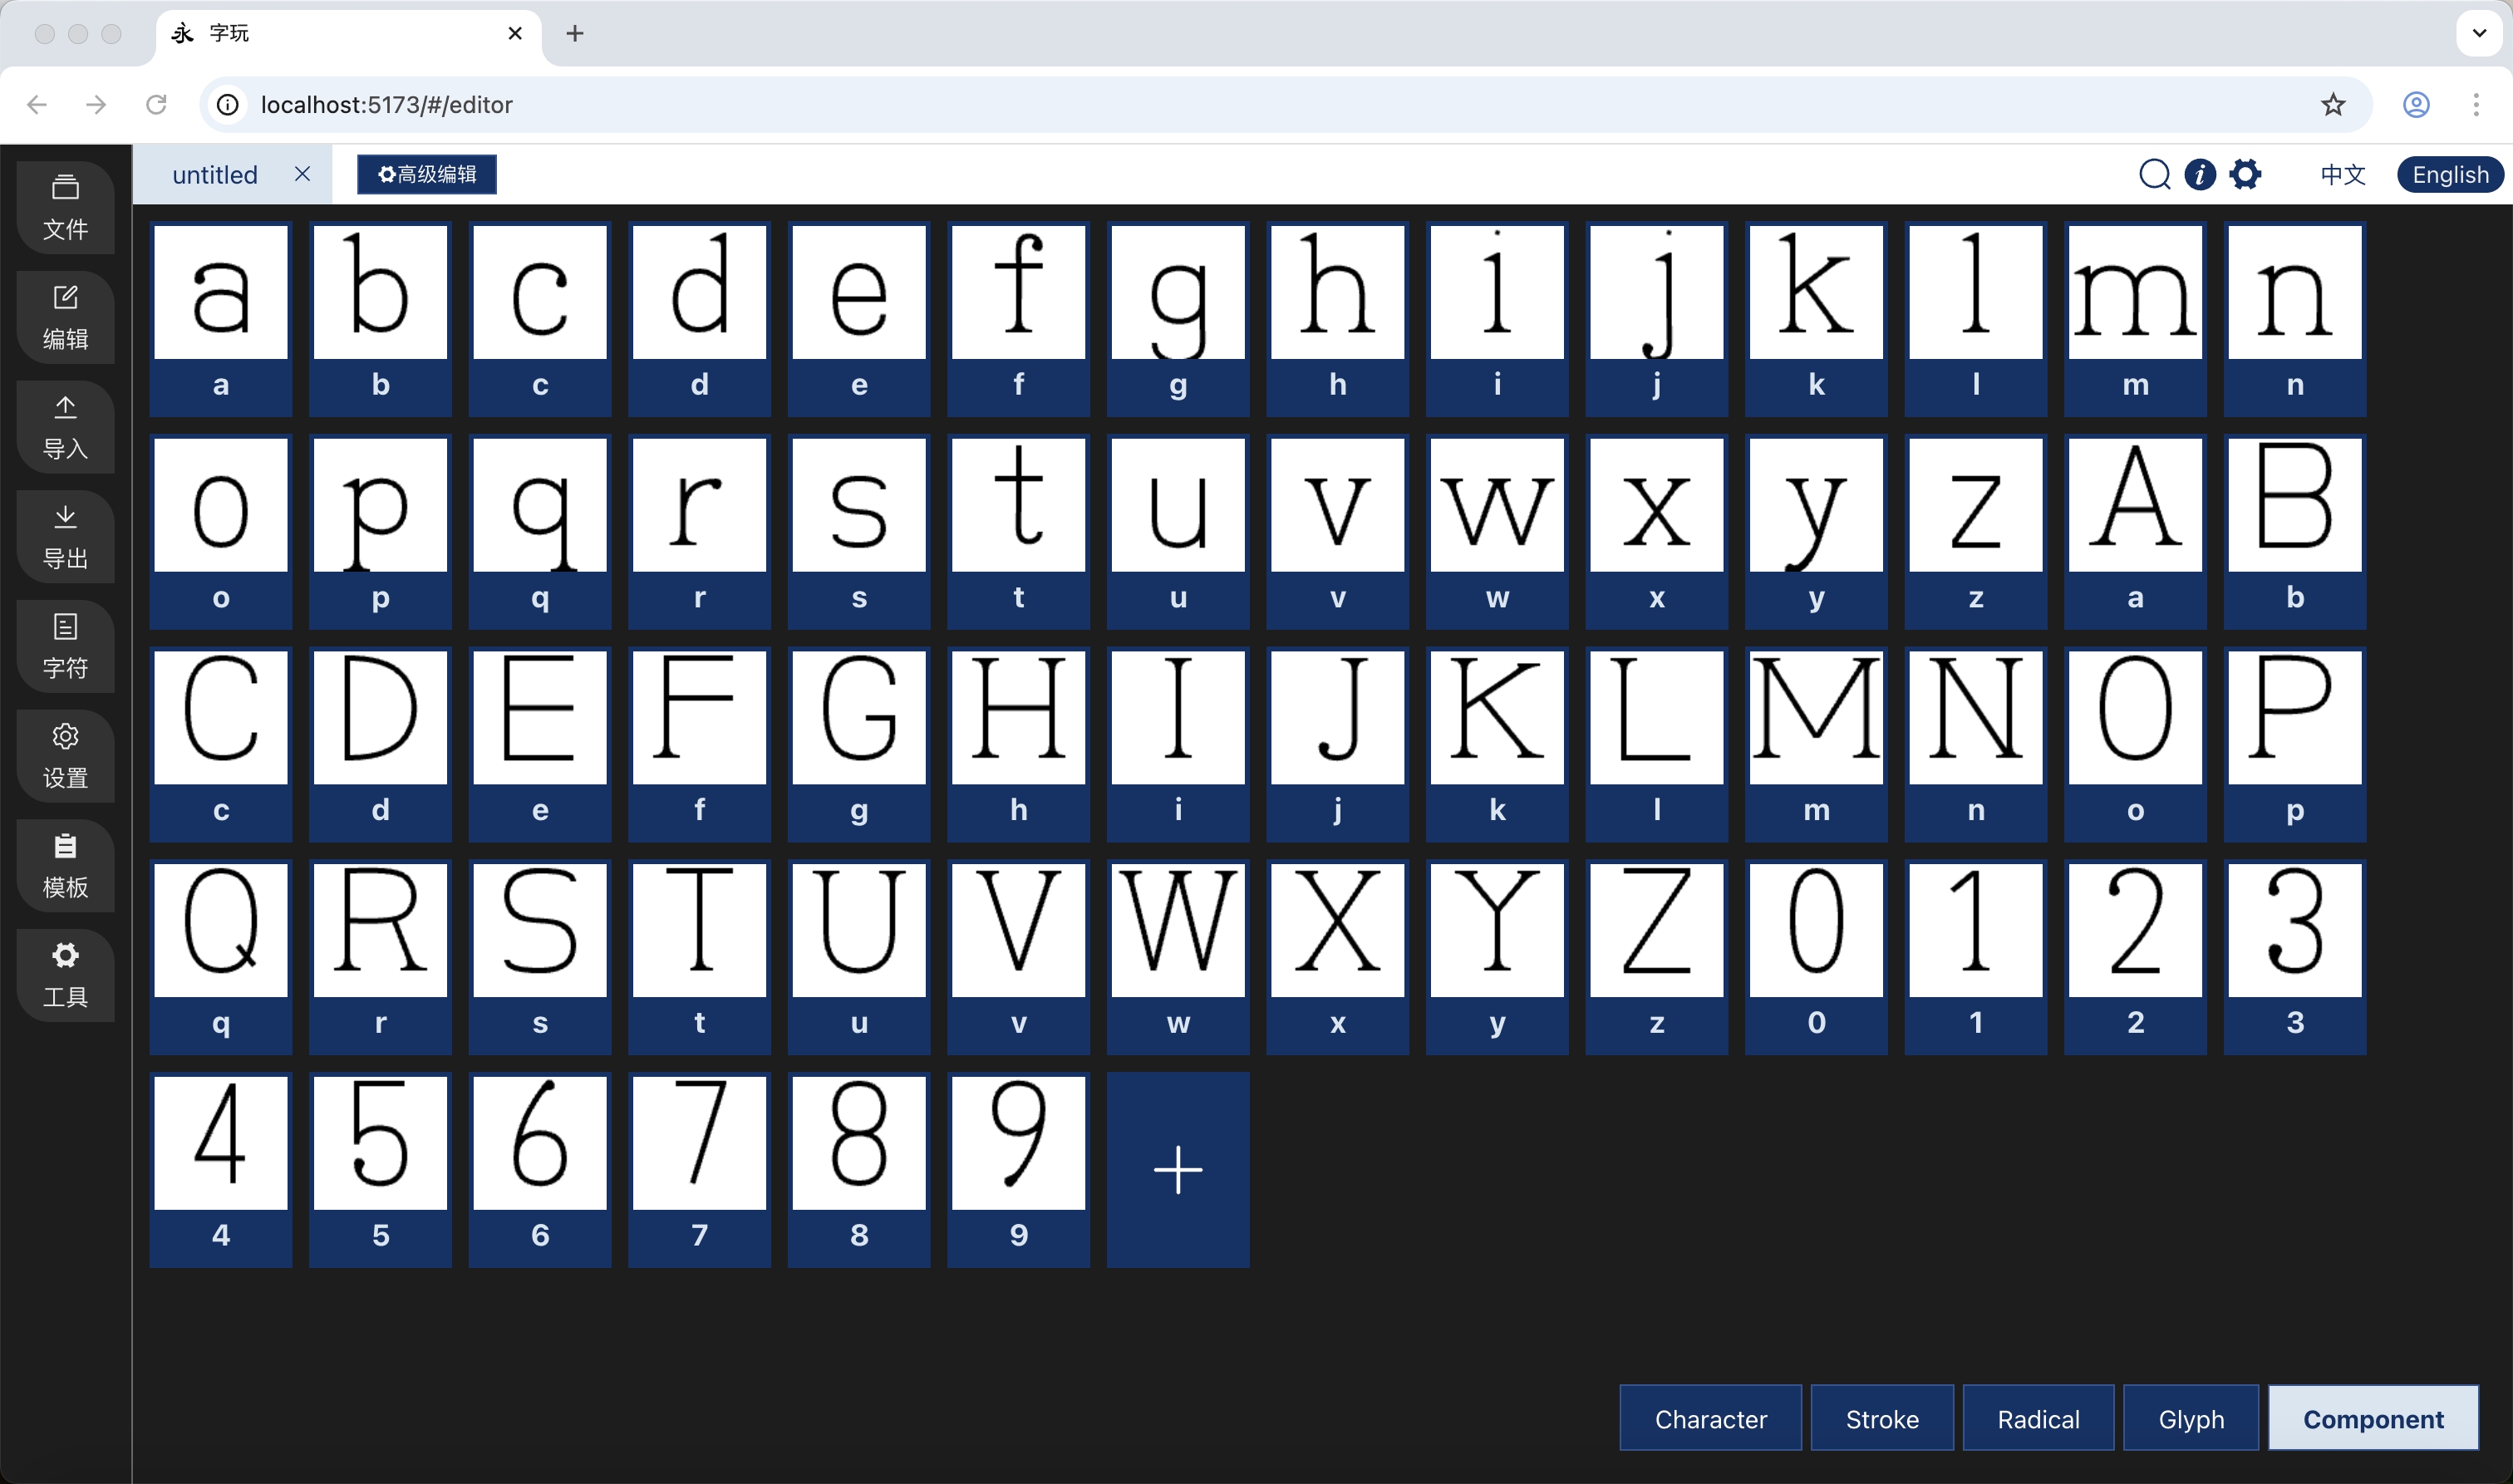Image resolution: width=2513 pixels, height=1484 pixels.
Task: Click the search magnifier icon
Action: click(x=2154, y=175)
